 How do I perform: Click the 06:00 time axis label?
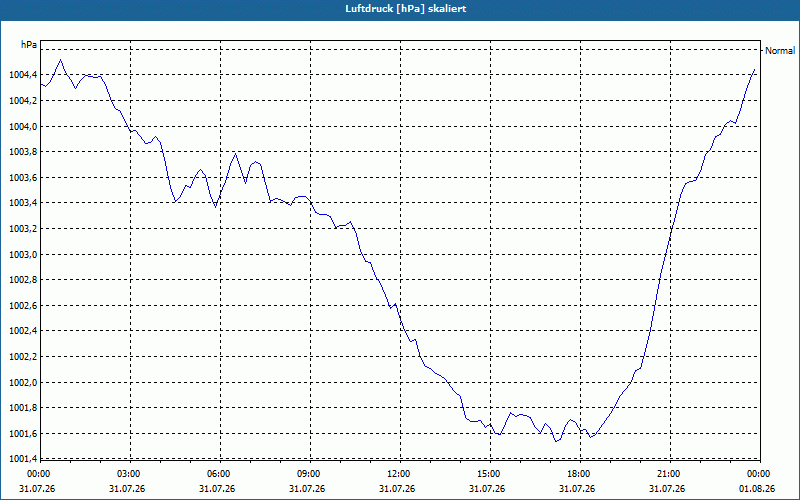pyautogui.click(x=218, y=474)
